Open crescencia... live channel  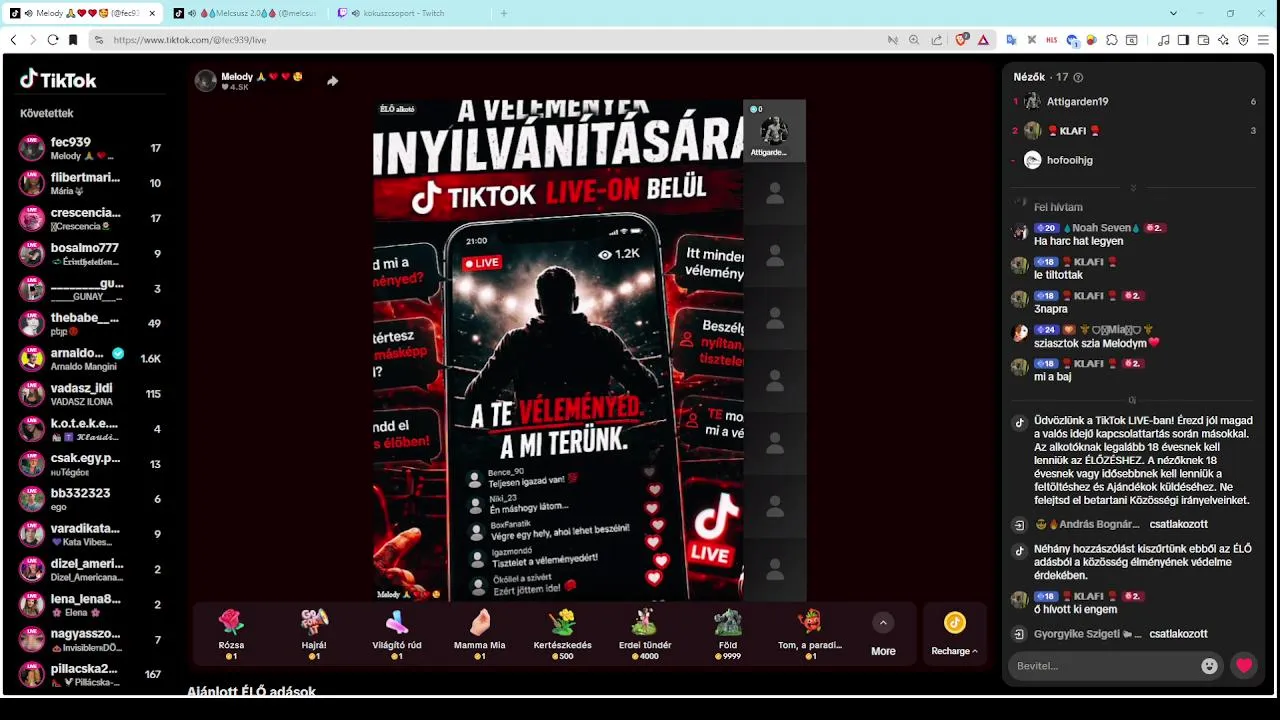[91, 218]
